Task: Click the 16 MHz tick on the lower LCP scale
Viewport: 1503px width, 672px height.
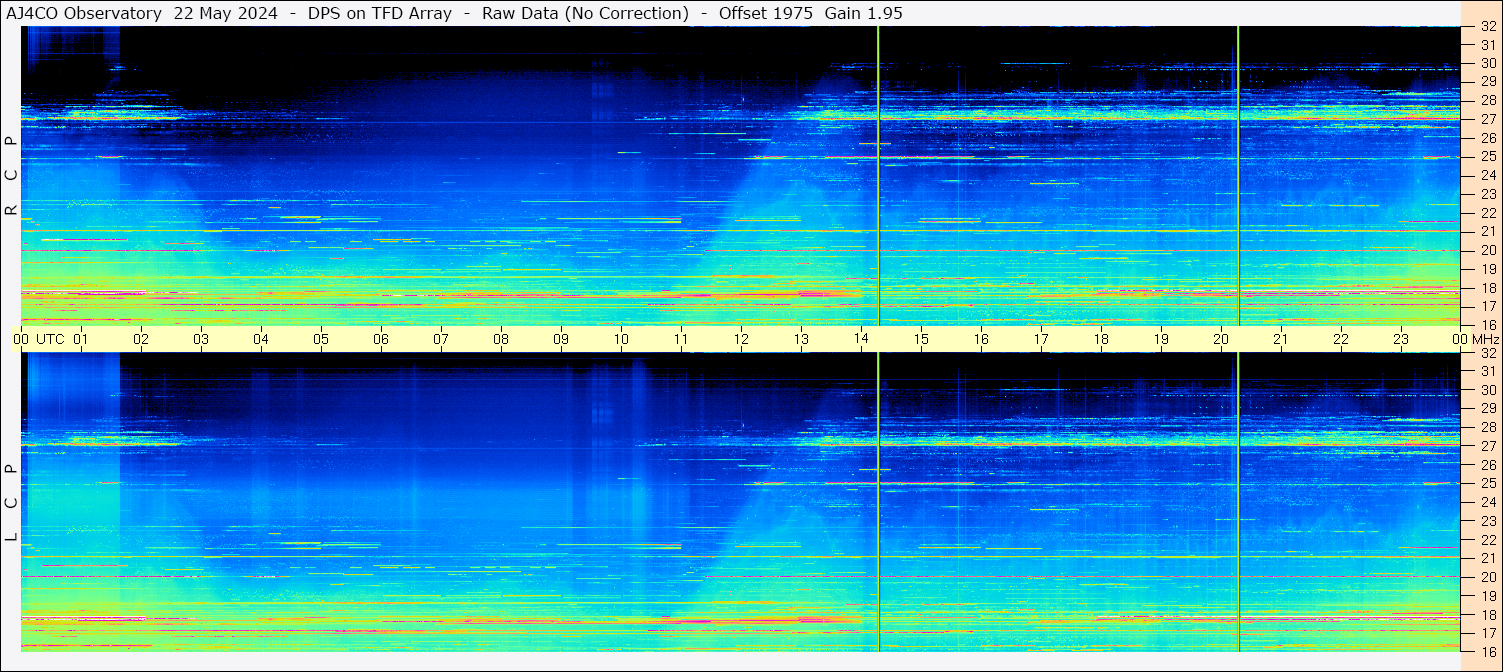Action: [x=1487, y=652]
